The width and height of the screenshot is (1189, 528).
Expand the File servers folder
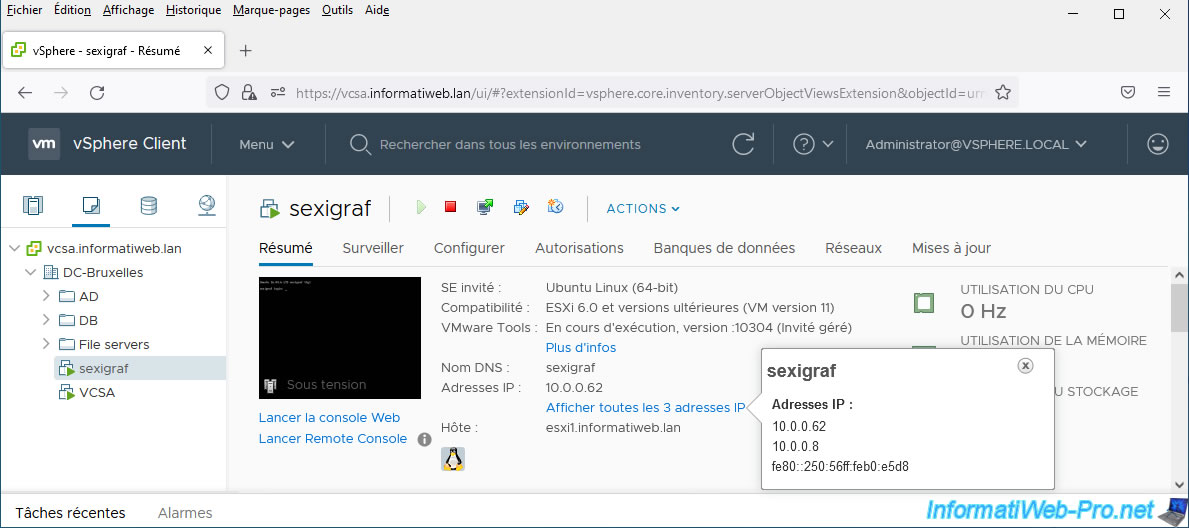(46, 344)
